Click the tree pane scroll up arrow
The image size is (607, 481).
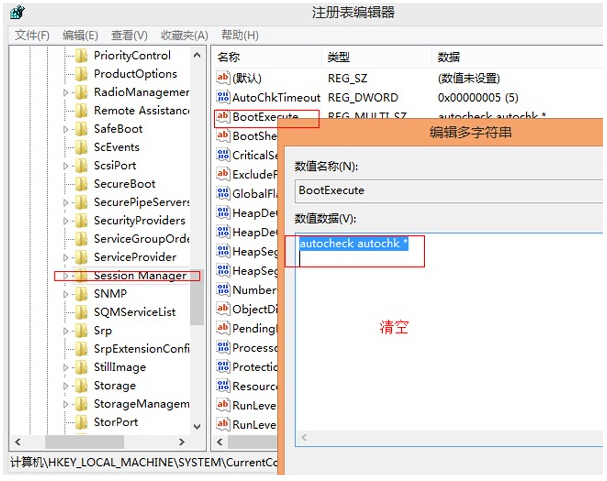click(197, 55)
